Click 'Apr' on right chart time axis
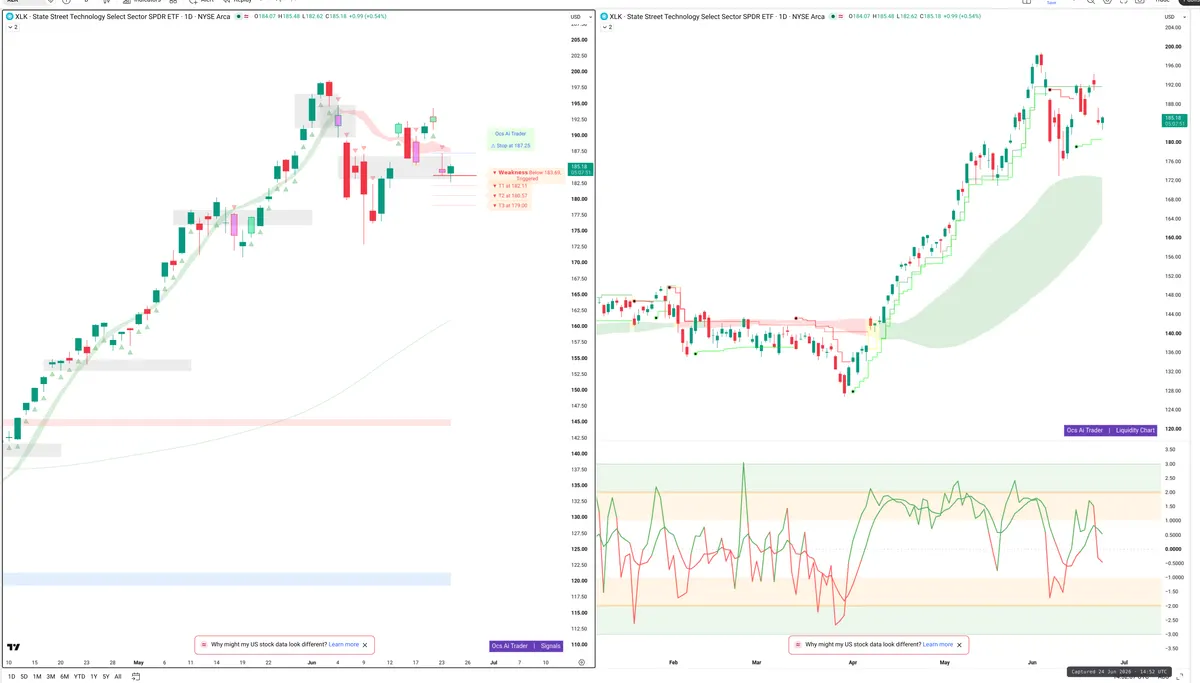 [x=851, y=662]
